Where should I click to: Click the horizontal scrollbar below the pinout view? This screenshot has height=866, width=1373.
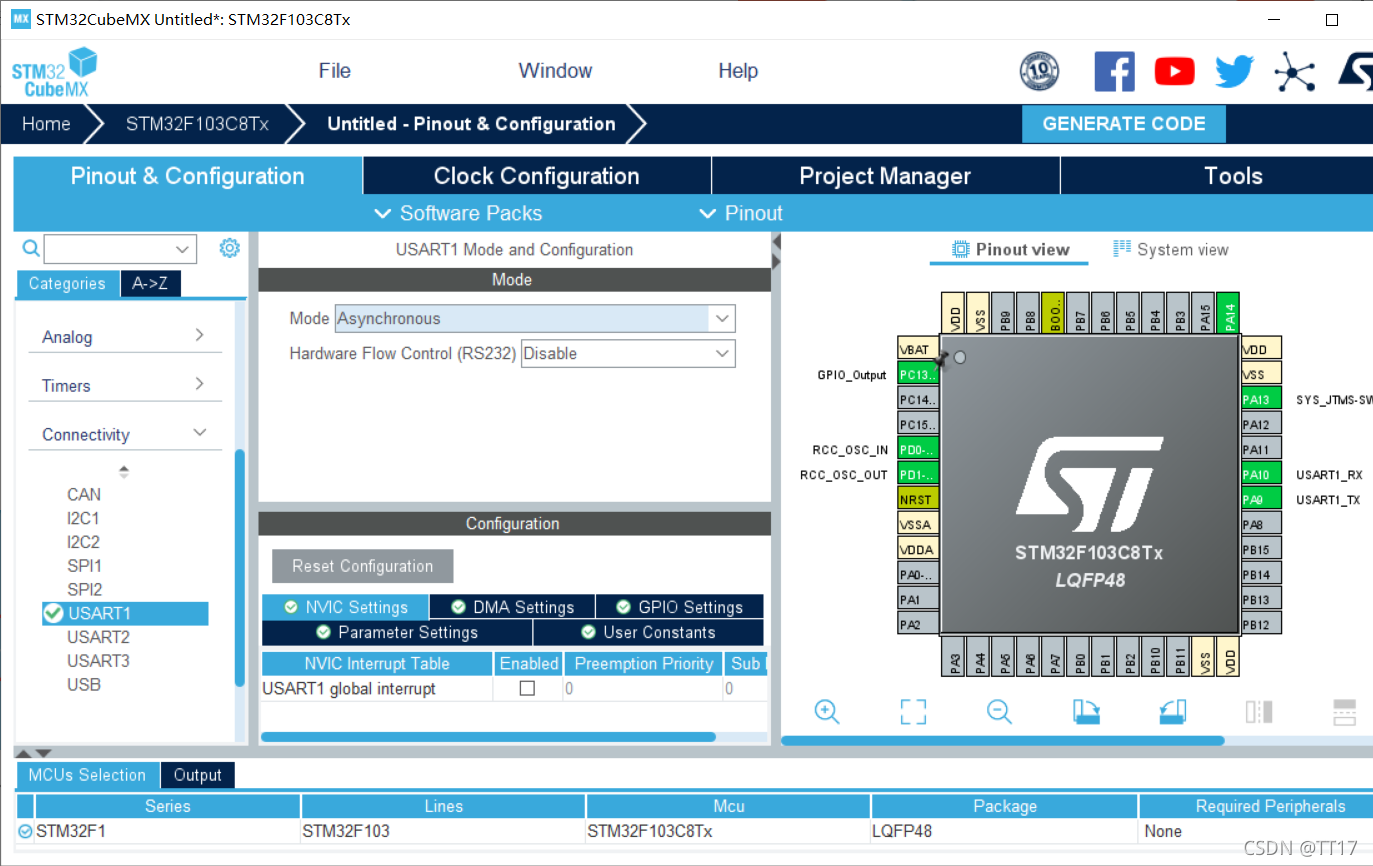pyautogui.click(x=1002, y=741)
